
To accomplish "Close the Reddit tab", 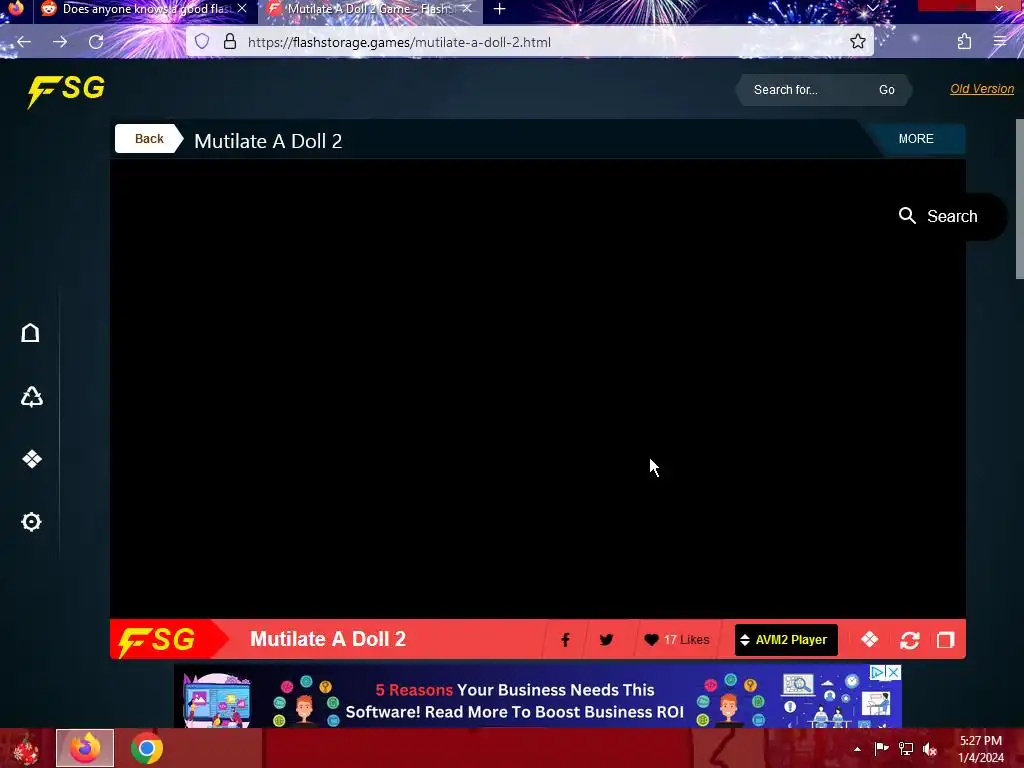I will [242, 8].
